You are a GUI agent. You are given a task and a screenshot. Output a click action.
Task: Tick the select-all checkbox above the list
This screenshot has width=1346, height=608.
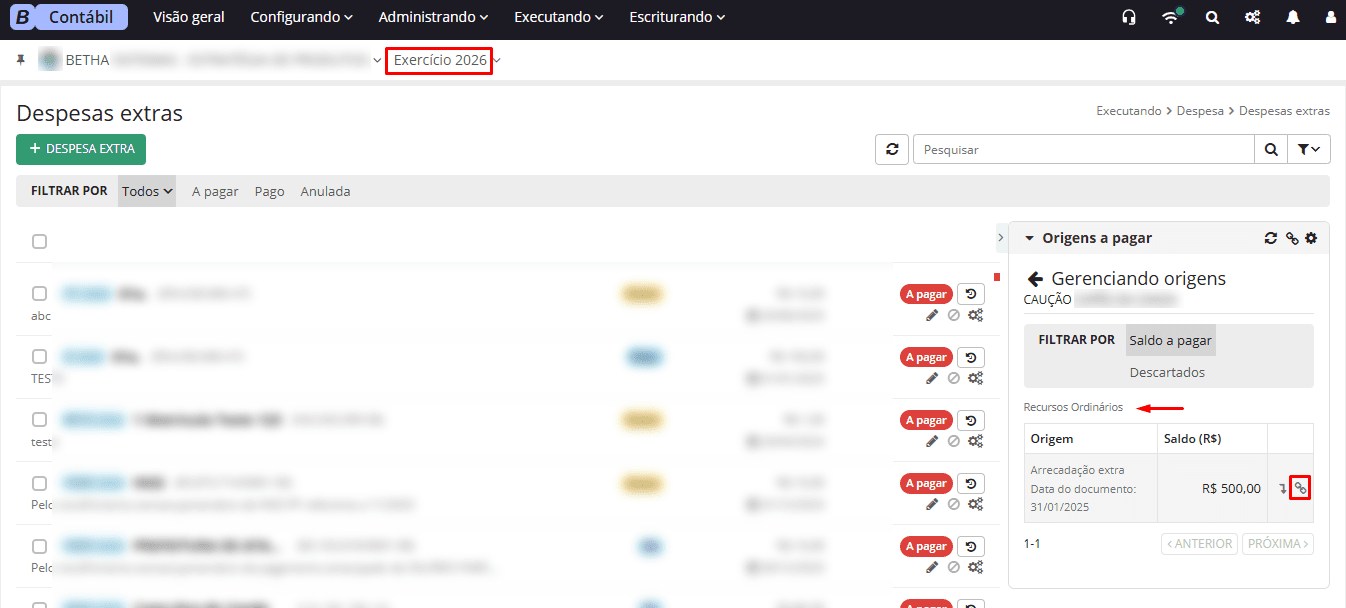click(39, 241)
